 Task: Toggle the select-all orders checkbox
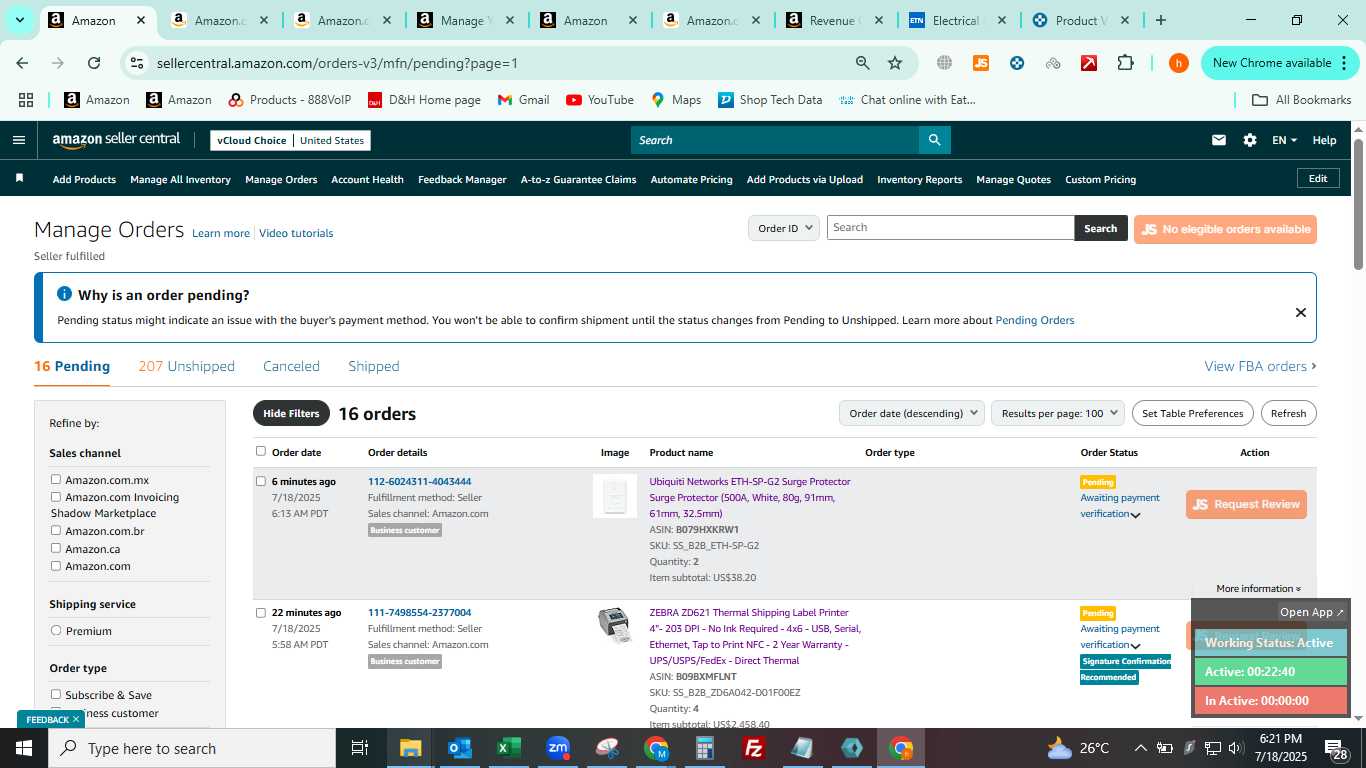[261, 451]
